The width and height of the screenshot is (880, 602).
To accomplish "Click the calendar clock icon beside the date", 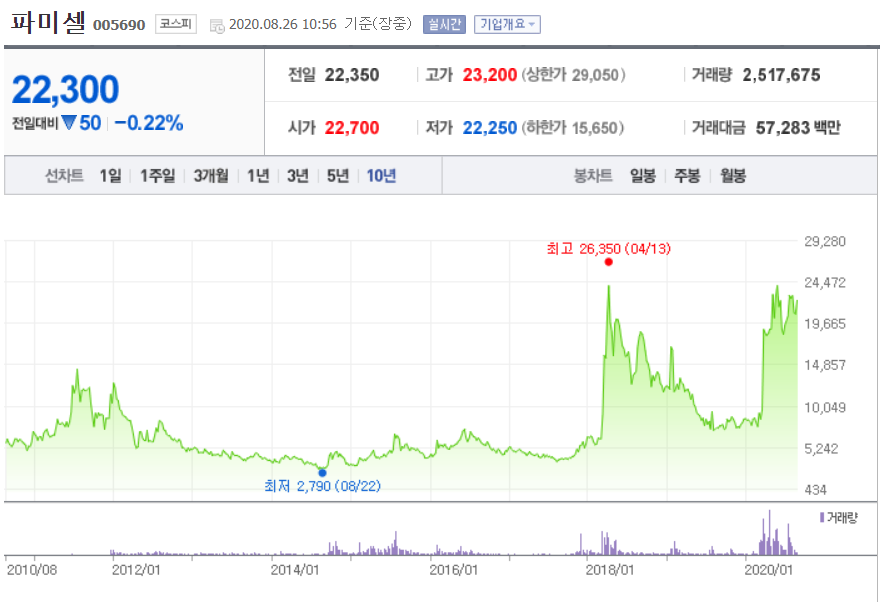I will tap(217, 26).
